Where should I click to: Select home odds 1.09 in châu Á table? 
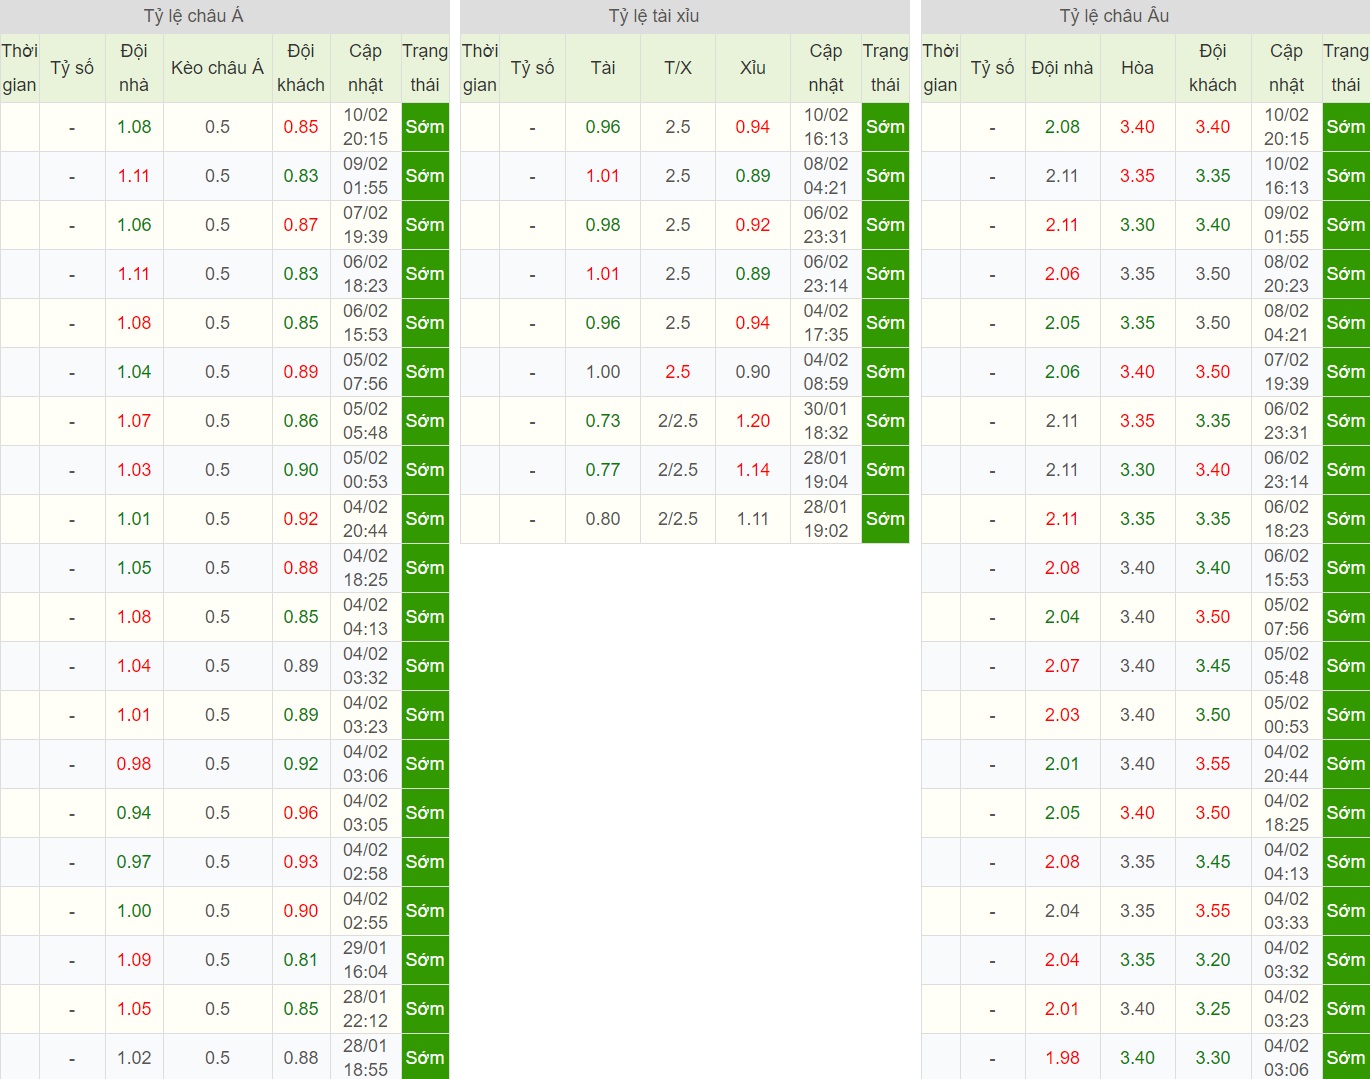(x=134, y=960)
